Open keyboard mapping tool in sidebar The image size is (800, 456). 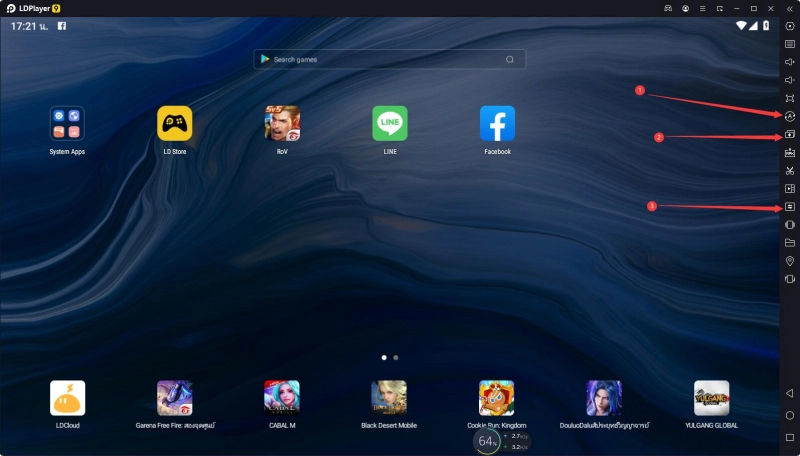[x=789, y=44]
